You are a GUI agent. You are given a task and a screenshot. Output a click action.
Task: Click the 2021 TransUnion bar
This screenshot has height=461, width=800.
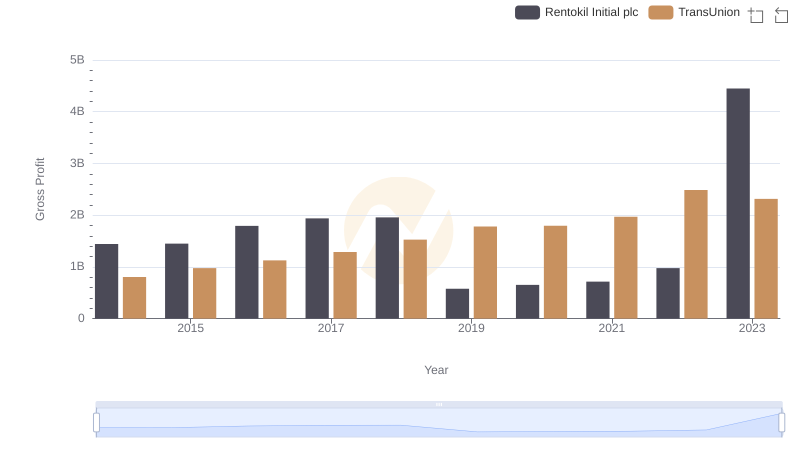click(626, 268)
